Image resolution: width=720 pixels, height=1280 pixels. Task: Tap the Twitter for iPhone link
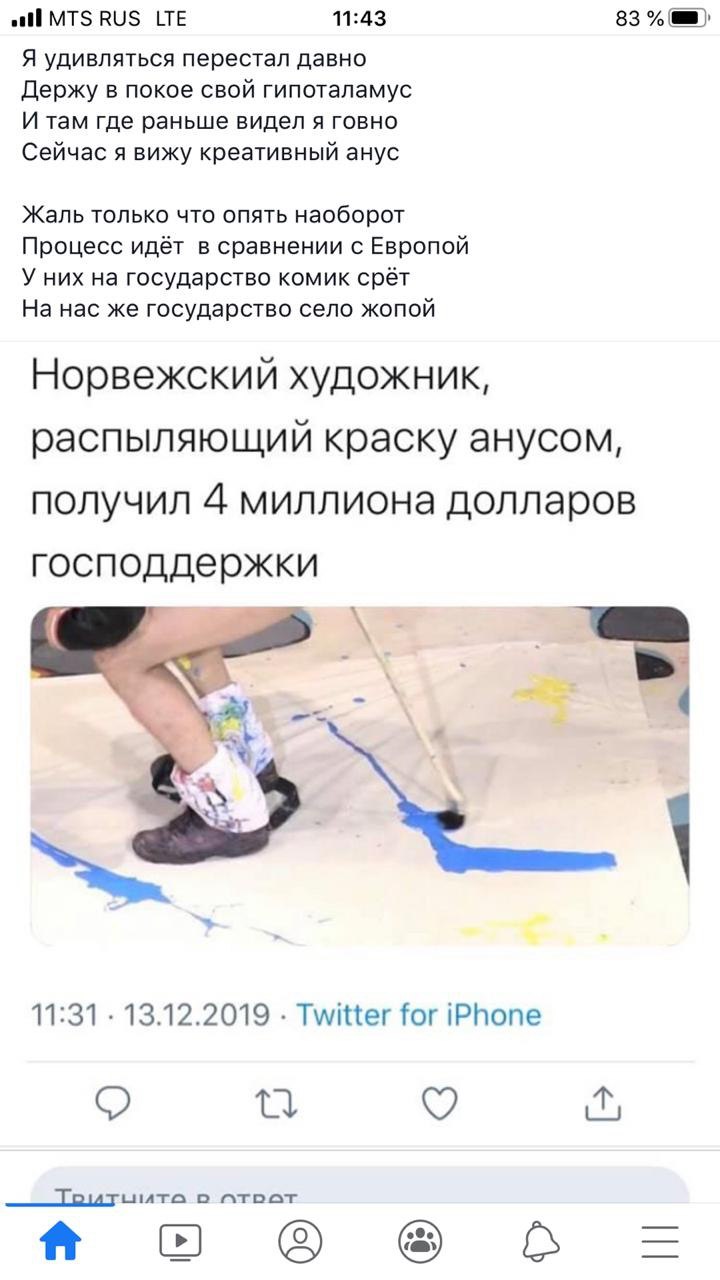point(419,1016)
